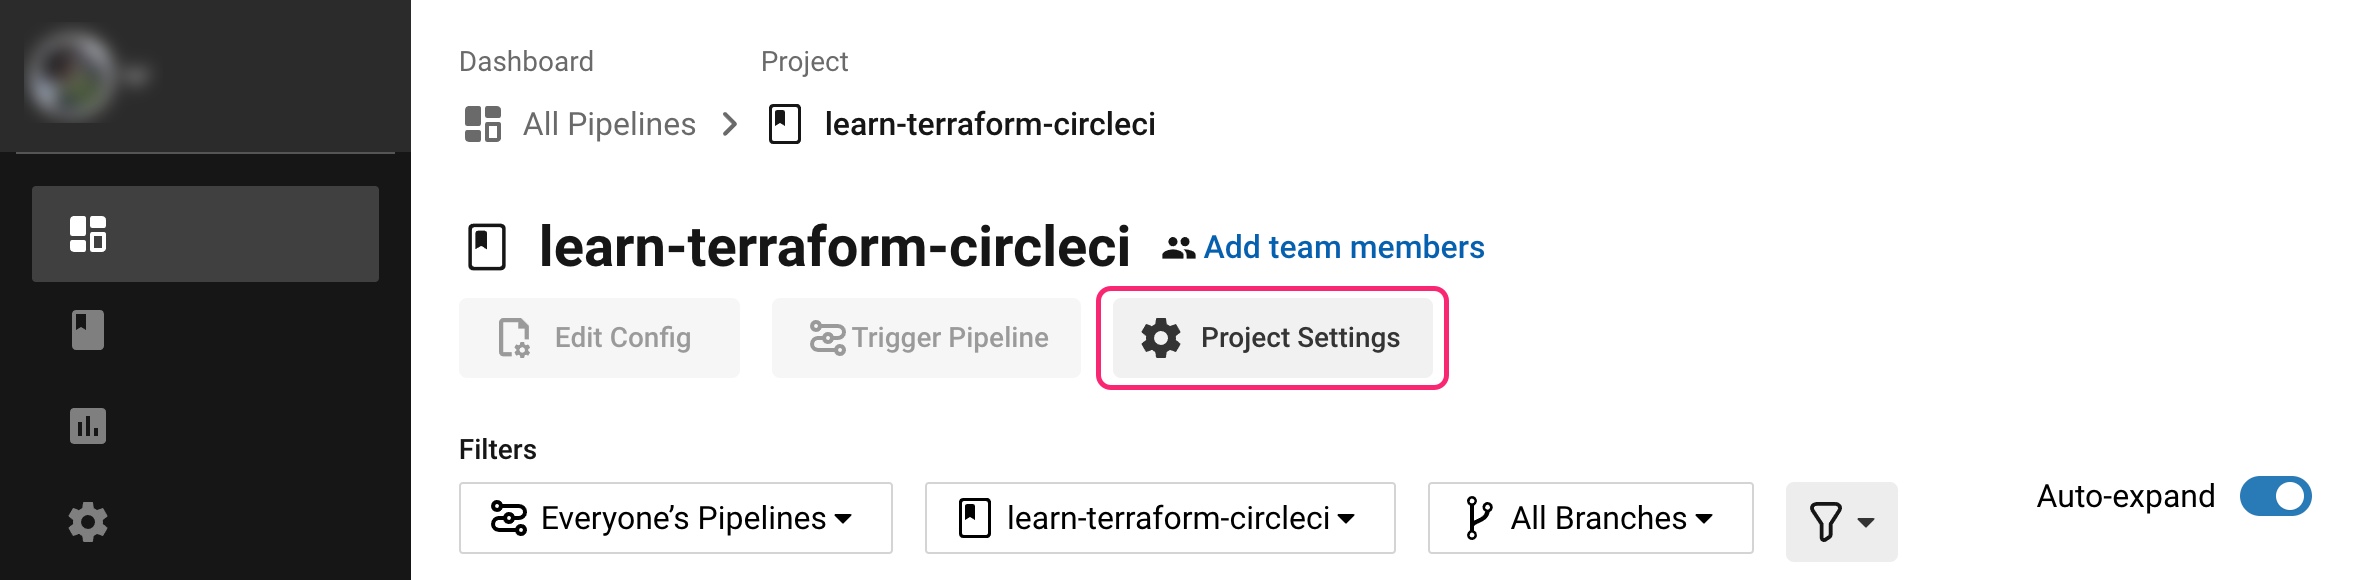Open Project Settings
This screenshot has width=2360, height=580.
[1271, 337]
